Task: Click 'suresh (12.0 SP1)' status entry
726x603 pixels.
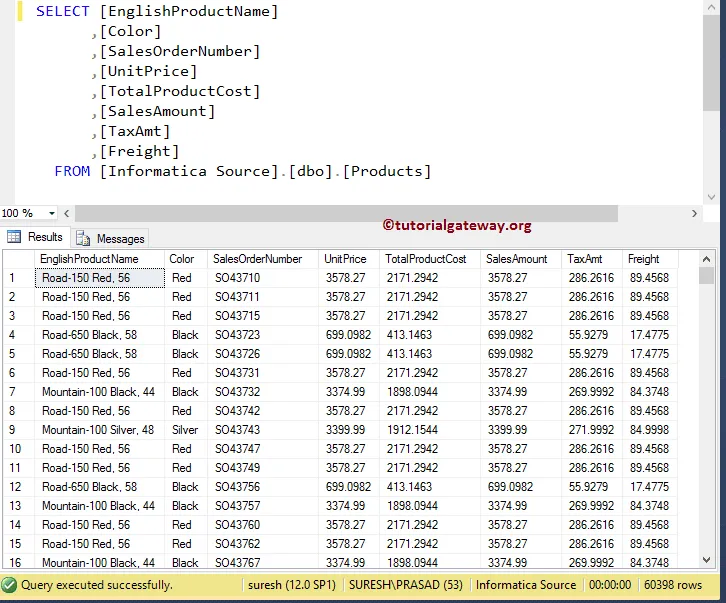Action: (x=292, y=585)
